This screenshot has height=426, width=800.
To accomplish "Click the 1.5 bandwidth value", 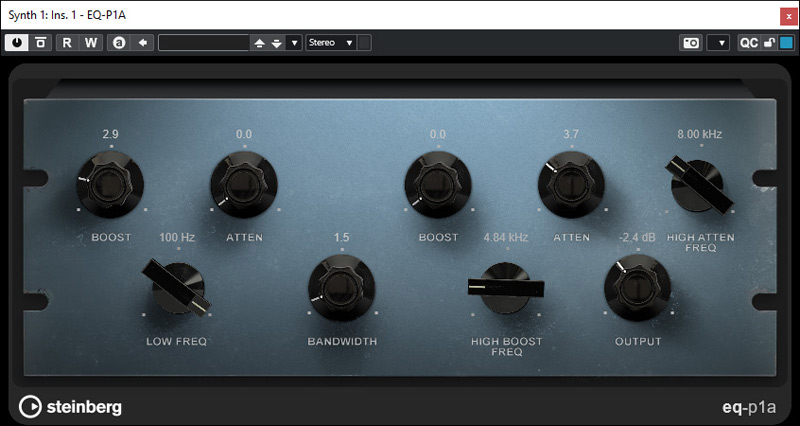I will point(341,237).
